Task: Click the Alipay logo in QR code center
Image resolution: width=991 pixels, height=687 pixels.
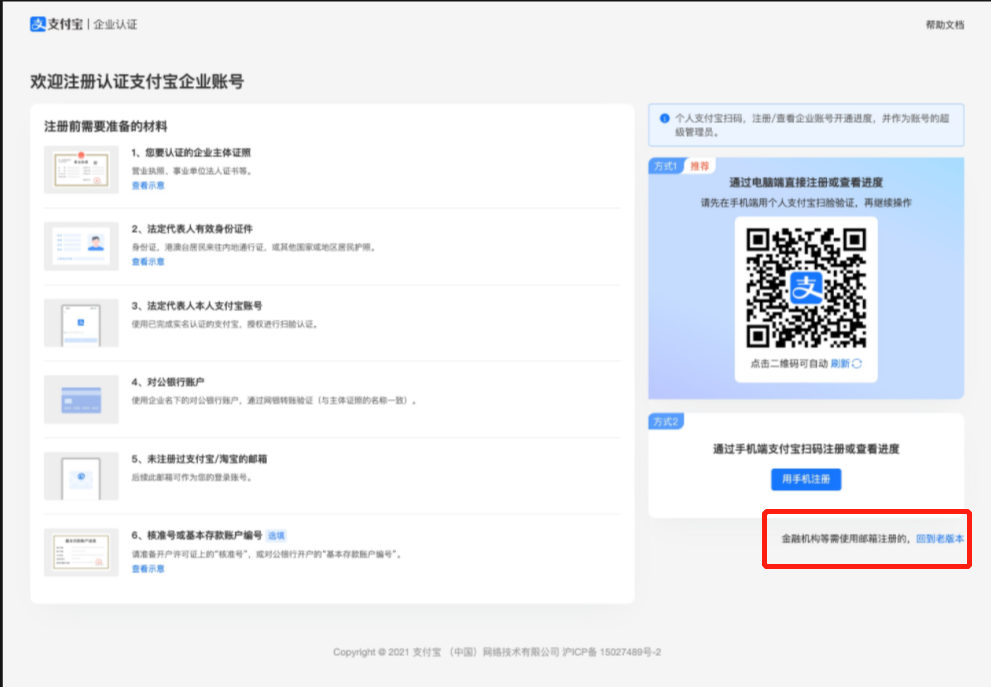Action: click(806, 288)
